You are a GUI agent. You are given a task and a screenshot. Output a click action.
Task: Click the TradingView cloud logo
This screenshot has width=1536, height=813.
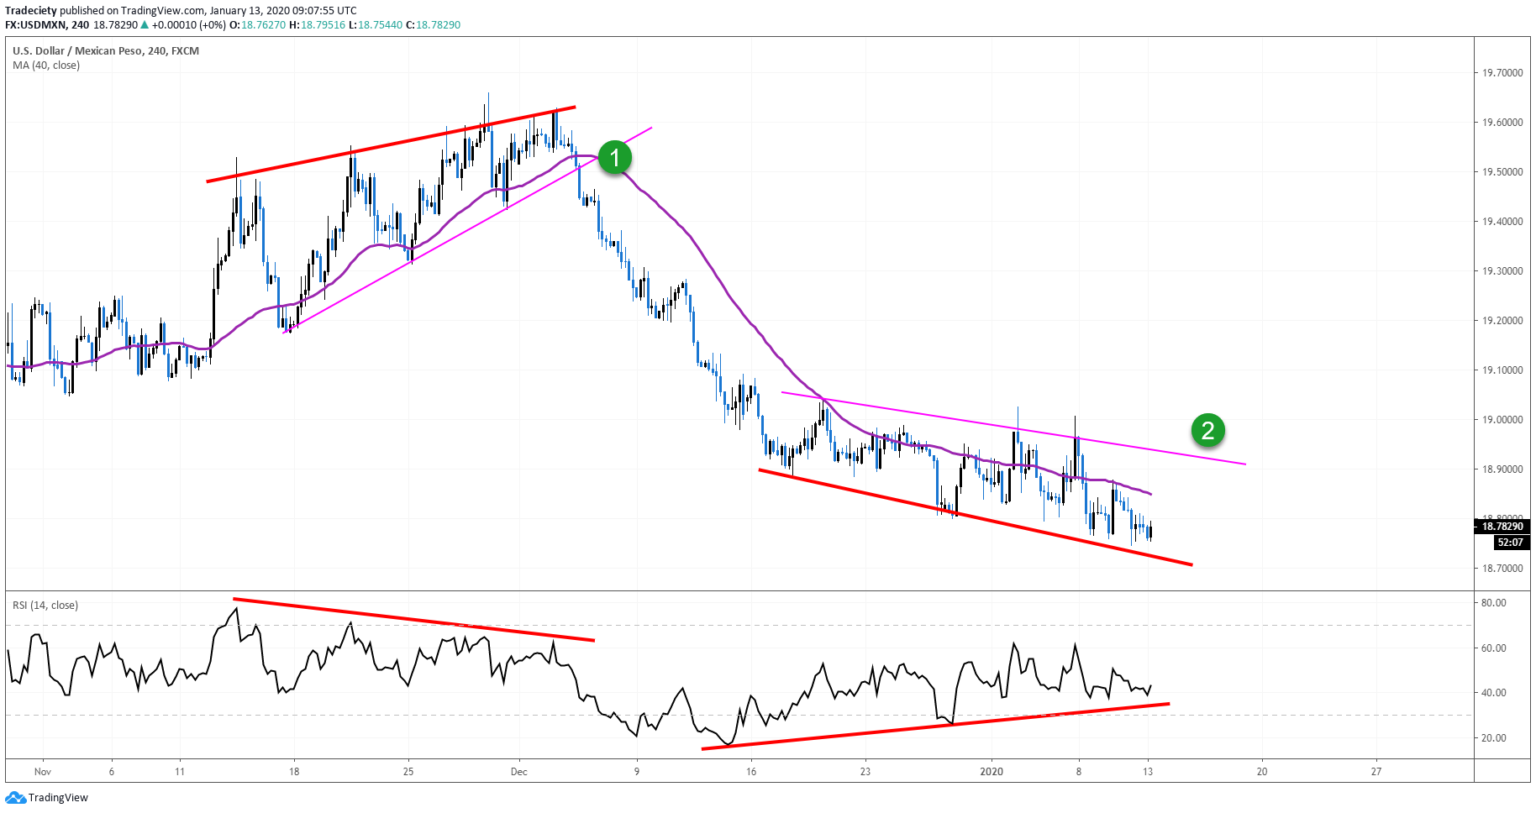(x=18, y=797)
